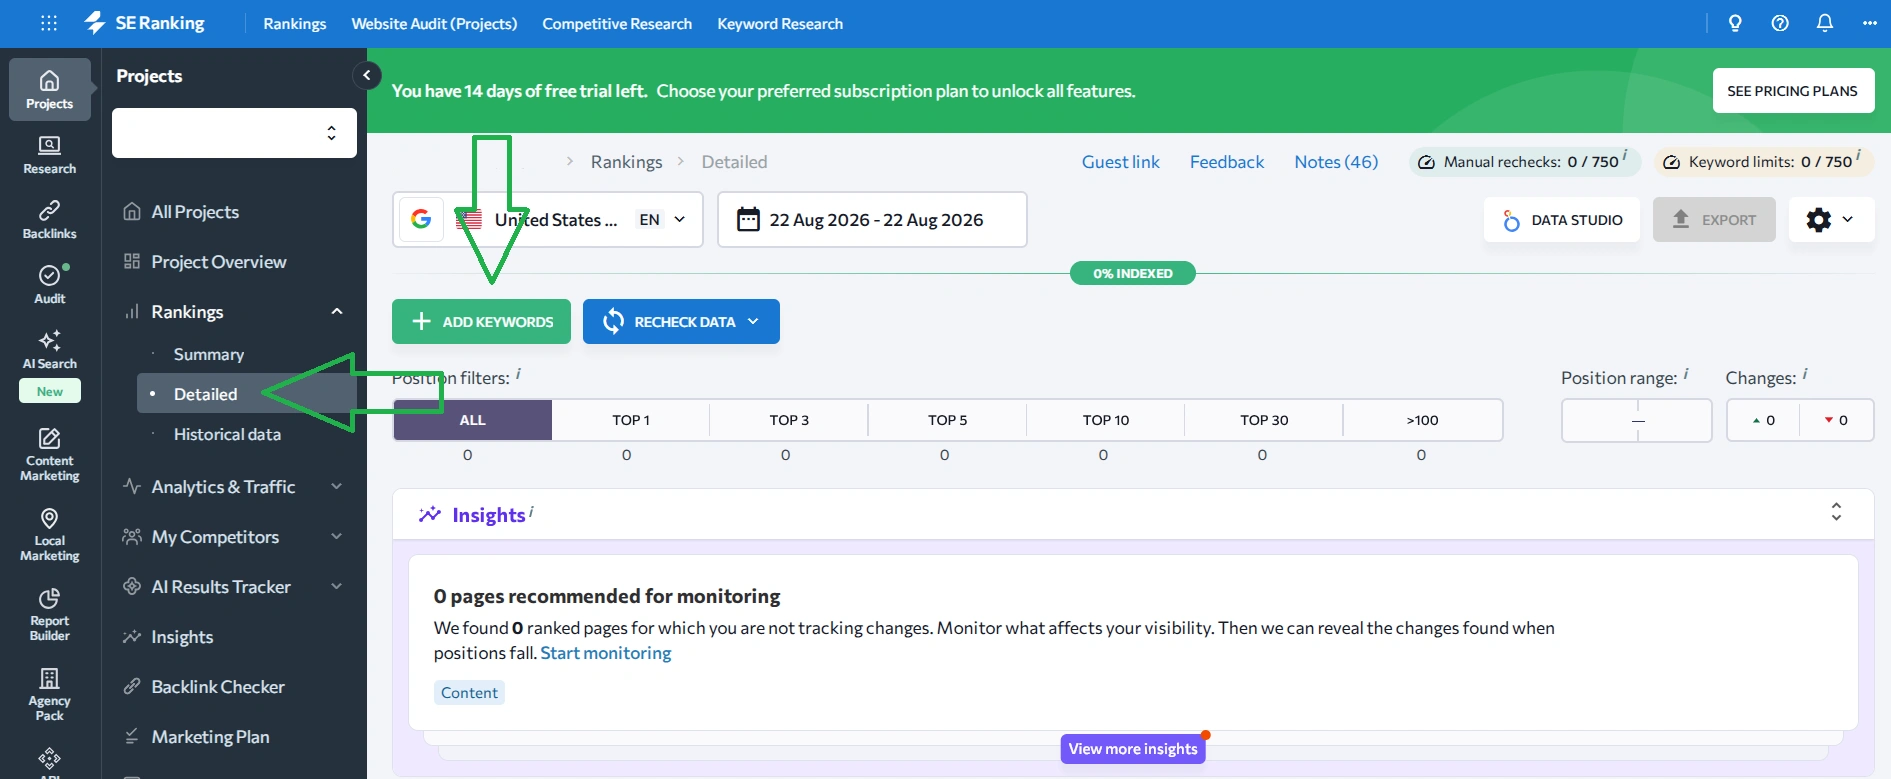Select the TOP 10 filter
Viewport: 1891px width, 779px height.
[1105, 420]
